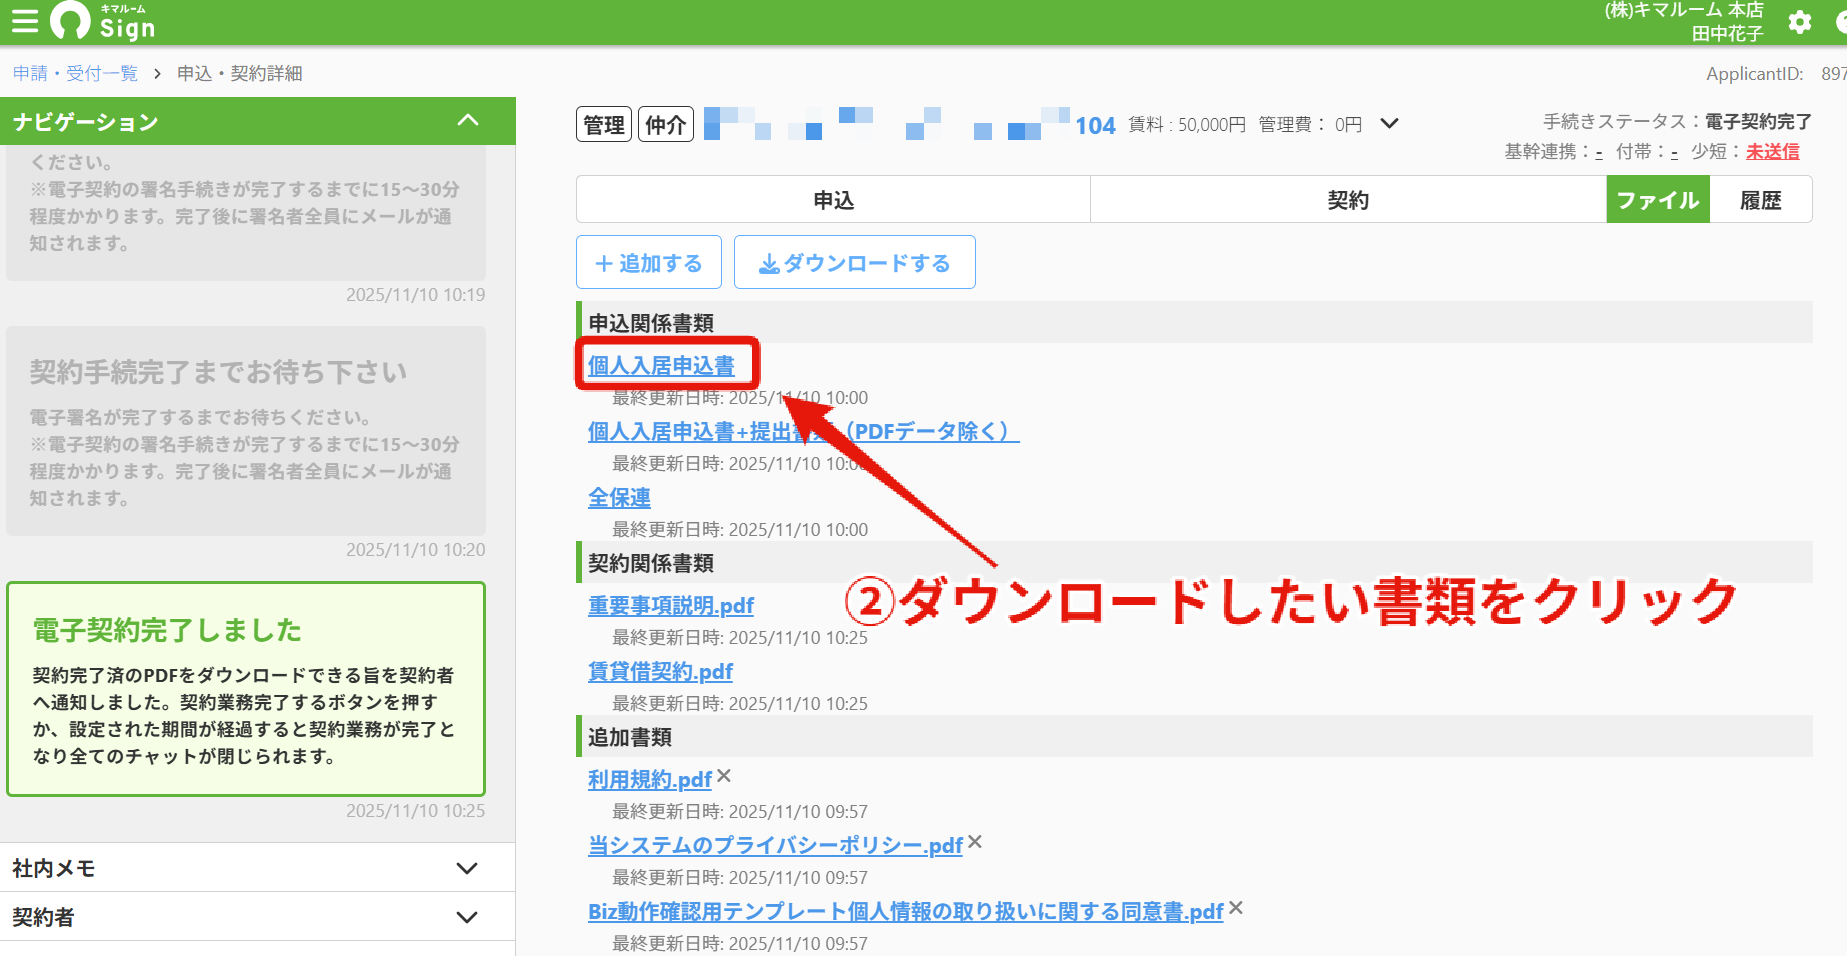The width and height of the screenshot is (1847, 956).
Task: Expand the 社内メモ section
Action: coord(257,868)
